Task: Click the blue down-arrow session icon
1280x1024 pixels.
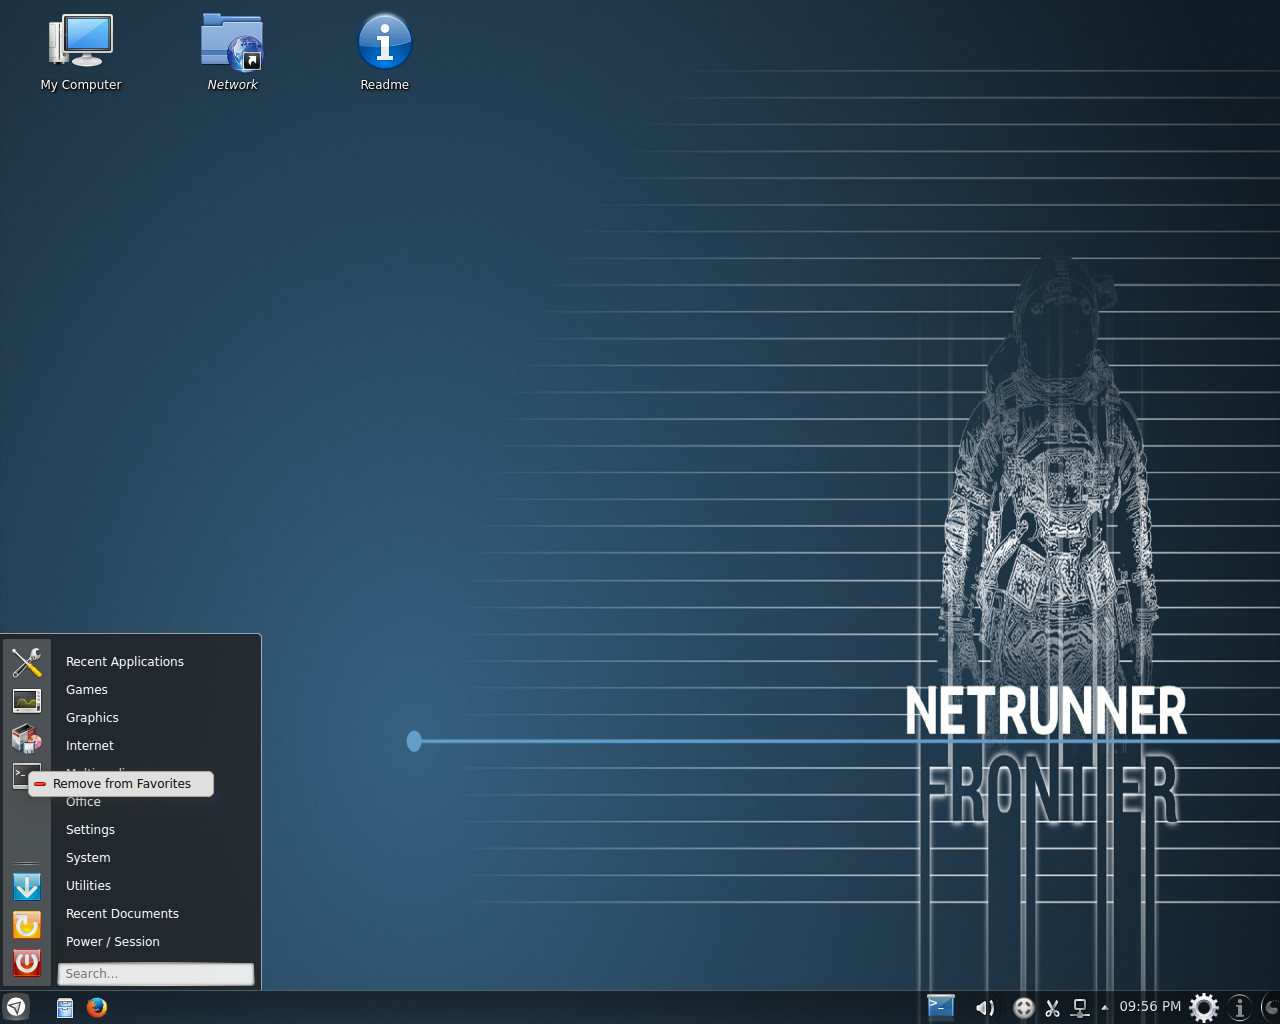Action: [27, 887]
